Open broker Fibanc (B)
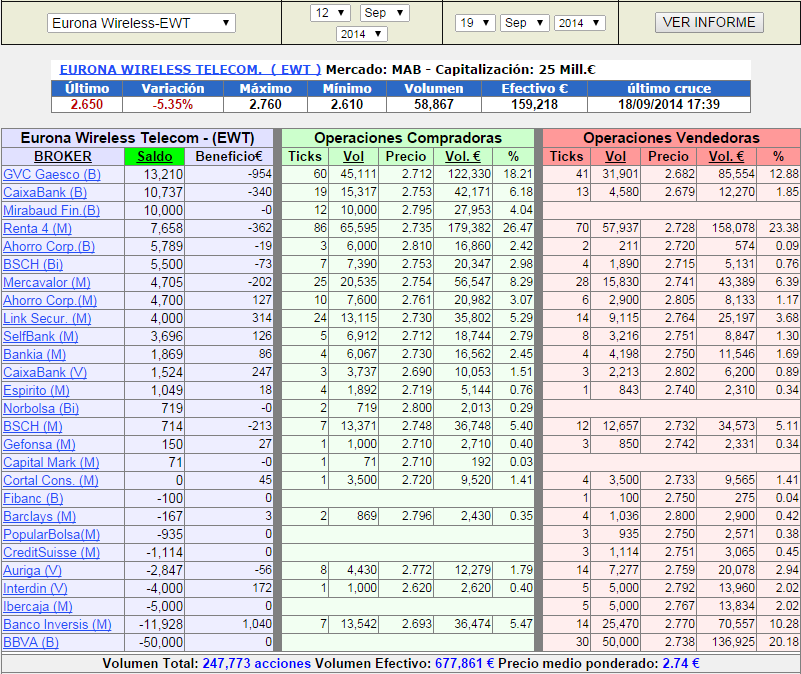Image resolution: width=801 pixels, height=674 pixels. coord(33,498)
